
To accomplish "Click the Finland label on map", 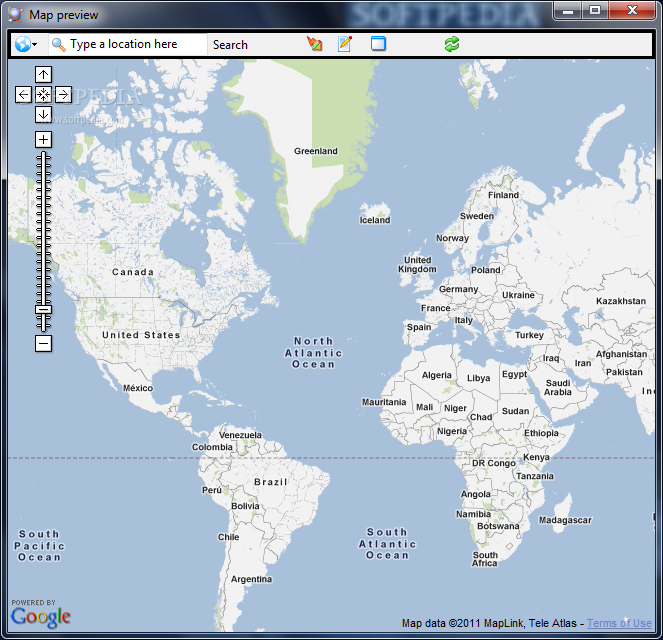I will (503, 195).
